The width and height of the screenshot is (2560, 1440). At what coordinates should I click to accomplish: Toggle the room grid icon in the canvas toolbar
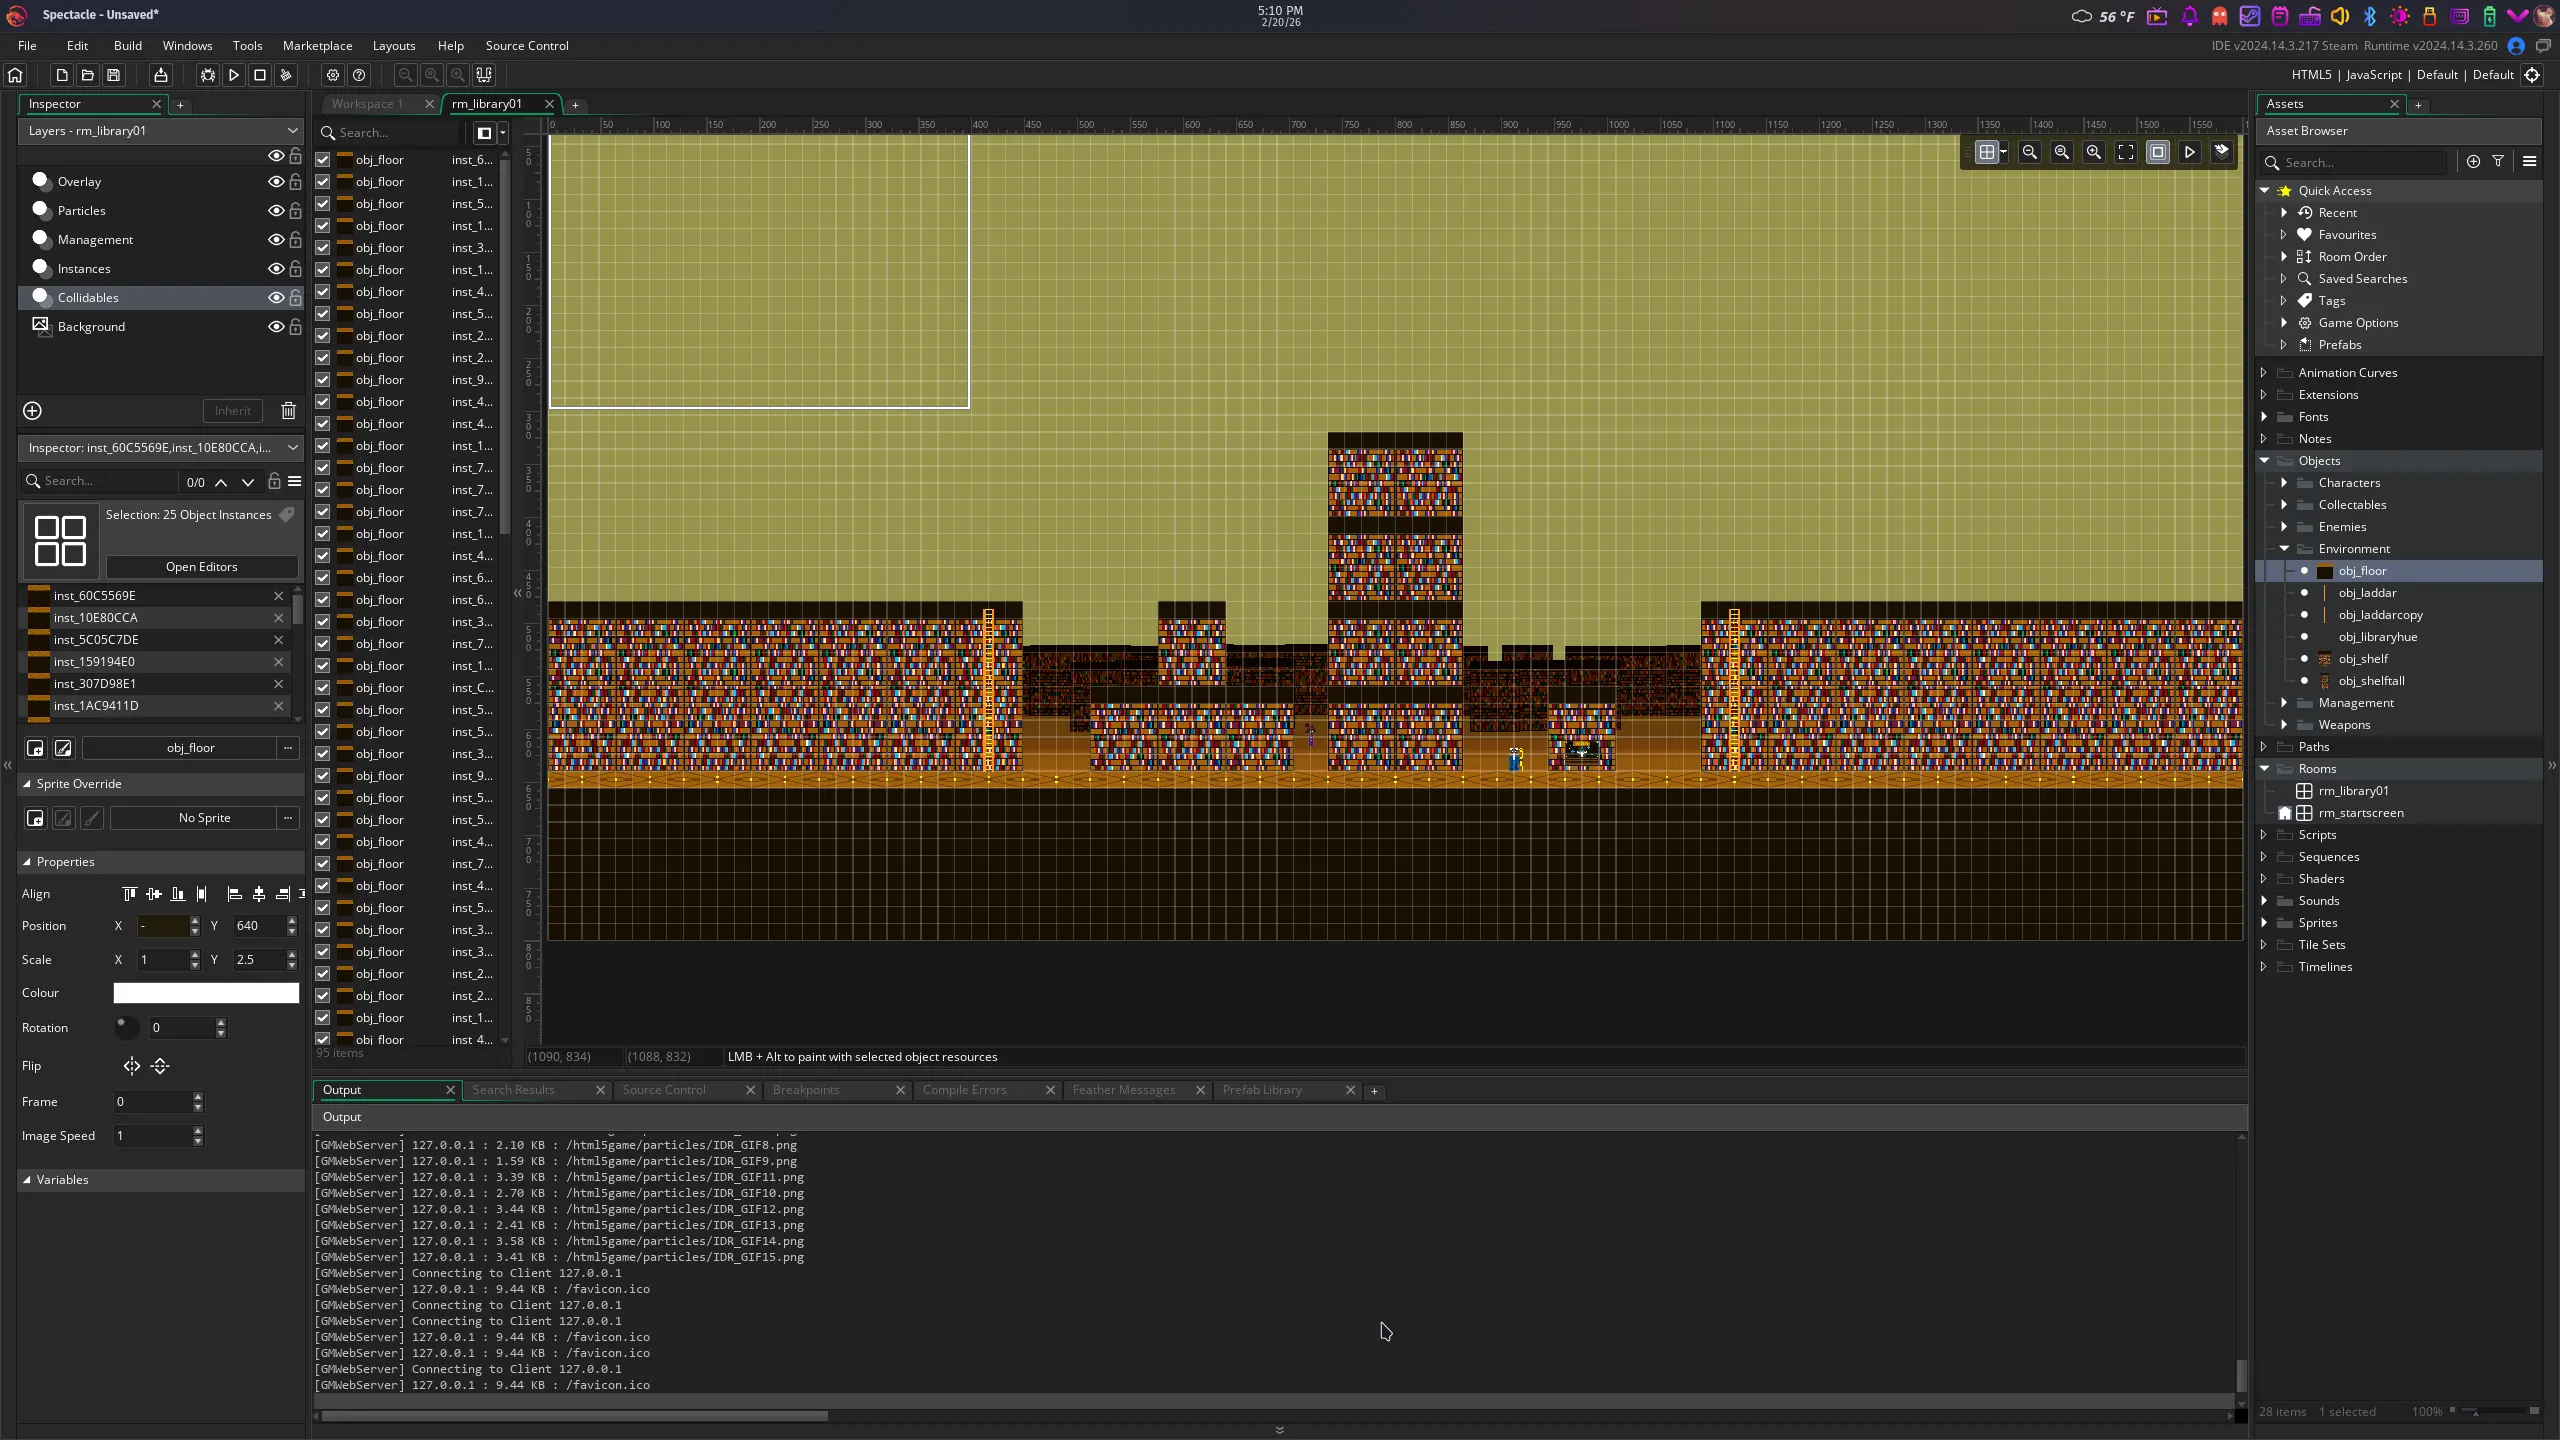pos(1987,152)
